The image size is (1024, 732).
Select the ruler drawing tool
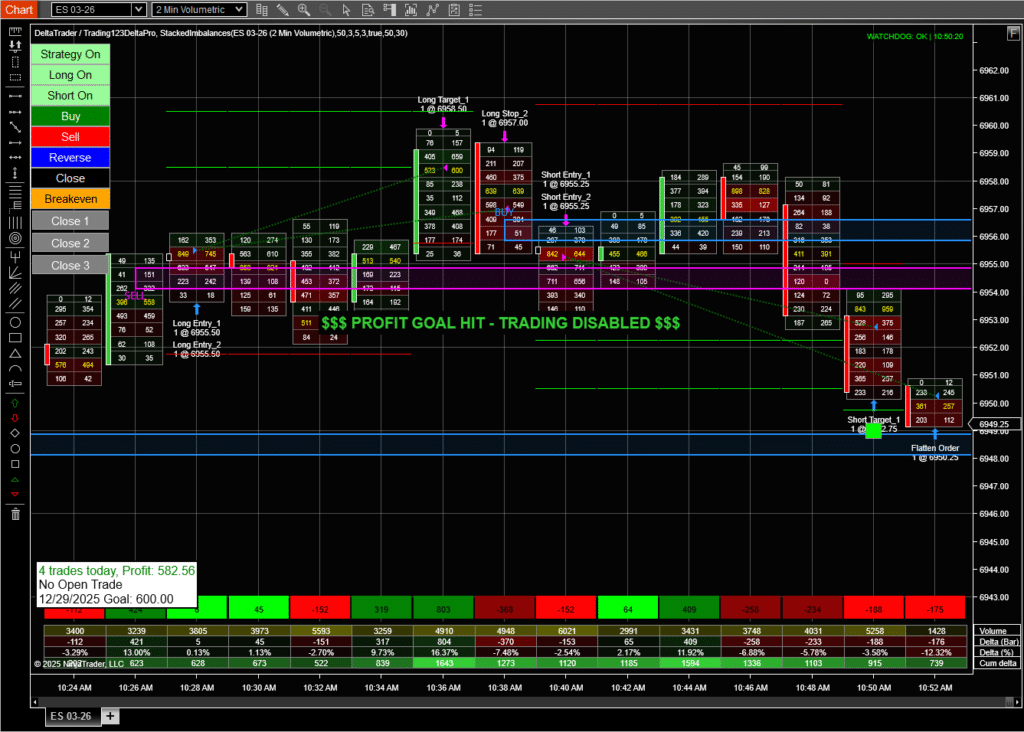(15, 29)
